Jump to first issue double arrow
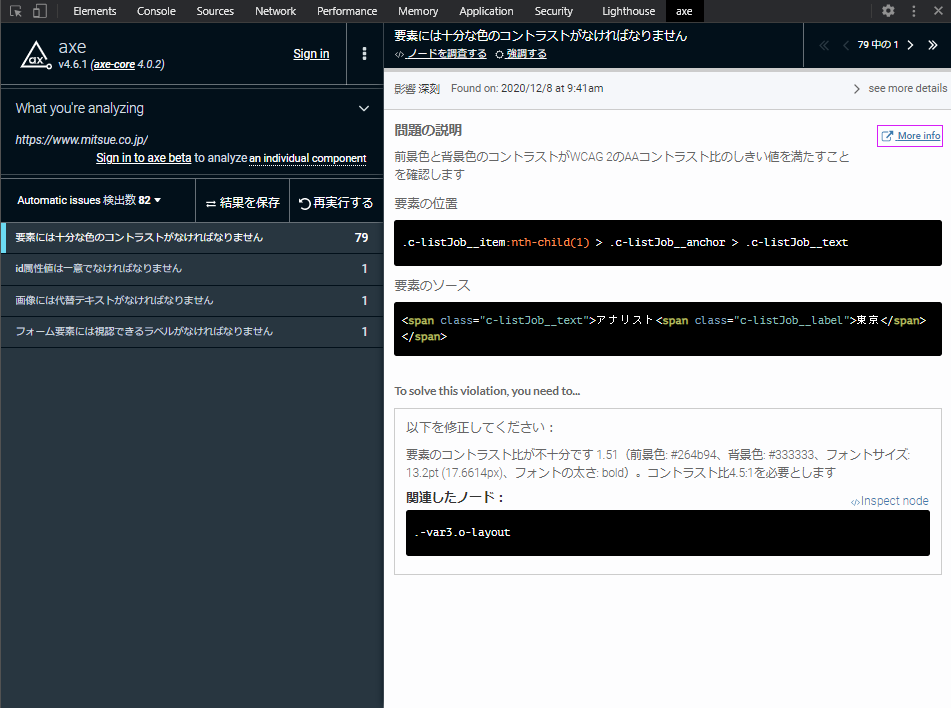 click(x=824, y=45)
